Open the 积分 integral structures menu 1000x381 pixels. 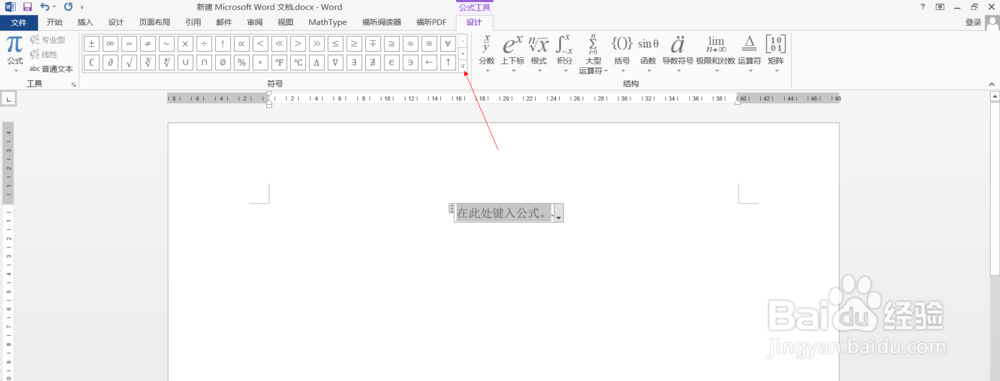pos(564,54)
